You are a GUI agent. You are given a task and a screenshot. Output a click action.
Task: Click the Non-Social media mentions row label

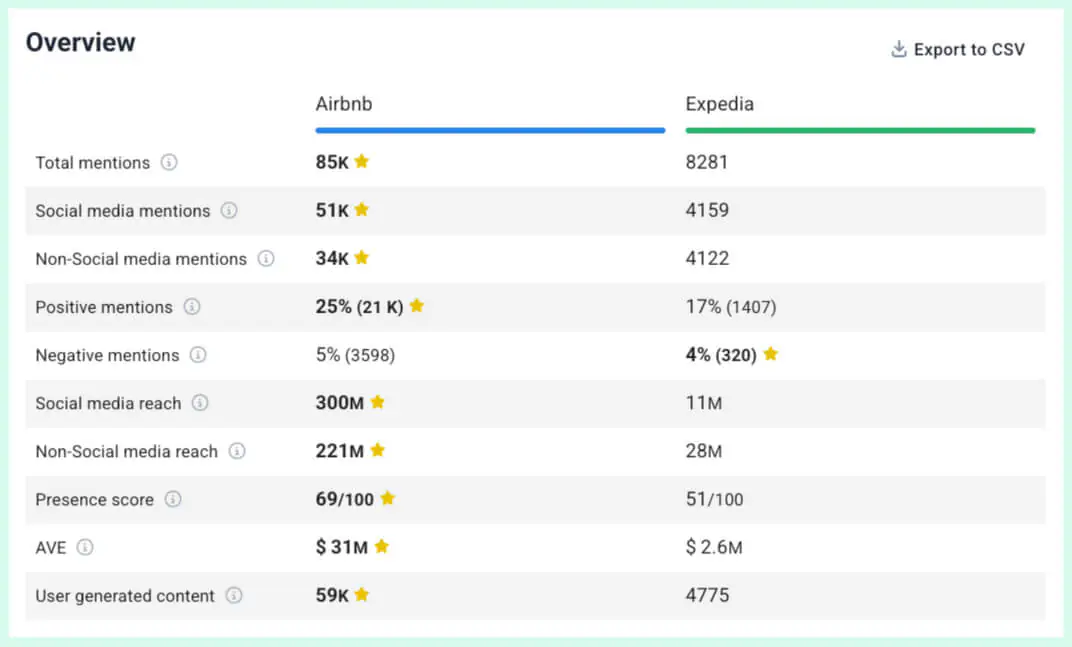coord(141,259)
